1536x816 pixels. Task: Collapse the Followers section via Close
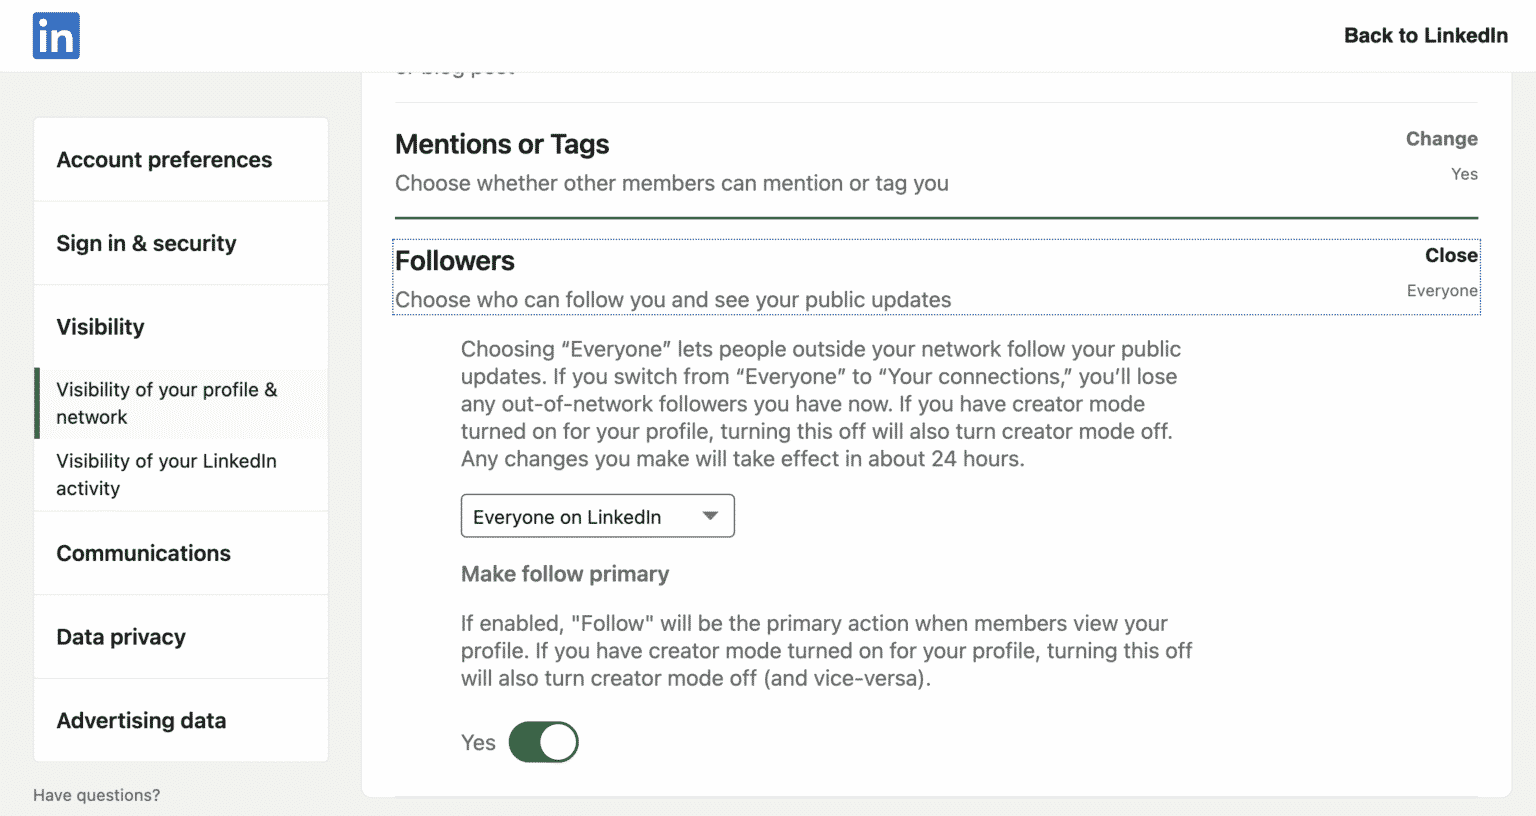1451,255
